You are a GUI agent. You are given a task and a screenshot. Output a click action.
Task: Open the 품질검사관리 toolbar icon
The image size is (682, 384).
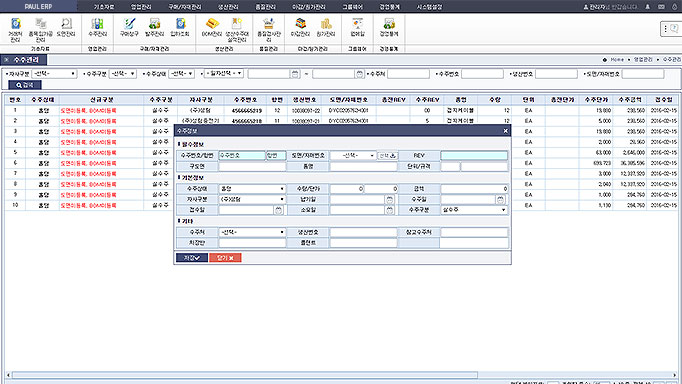[x=269, y=23]
